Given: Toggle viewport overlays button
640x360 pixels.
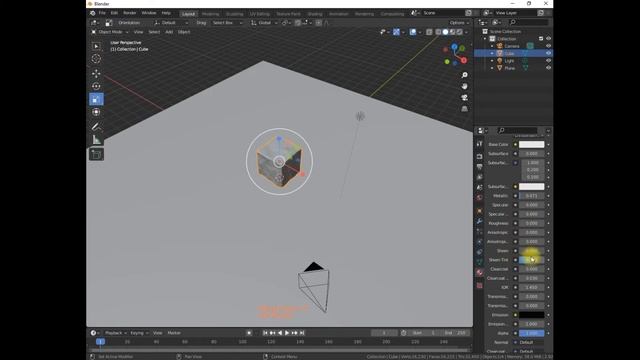Looking at the screenshot, I should pyautogui.click(x=413, y=32).
